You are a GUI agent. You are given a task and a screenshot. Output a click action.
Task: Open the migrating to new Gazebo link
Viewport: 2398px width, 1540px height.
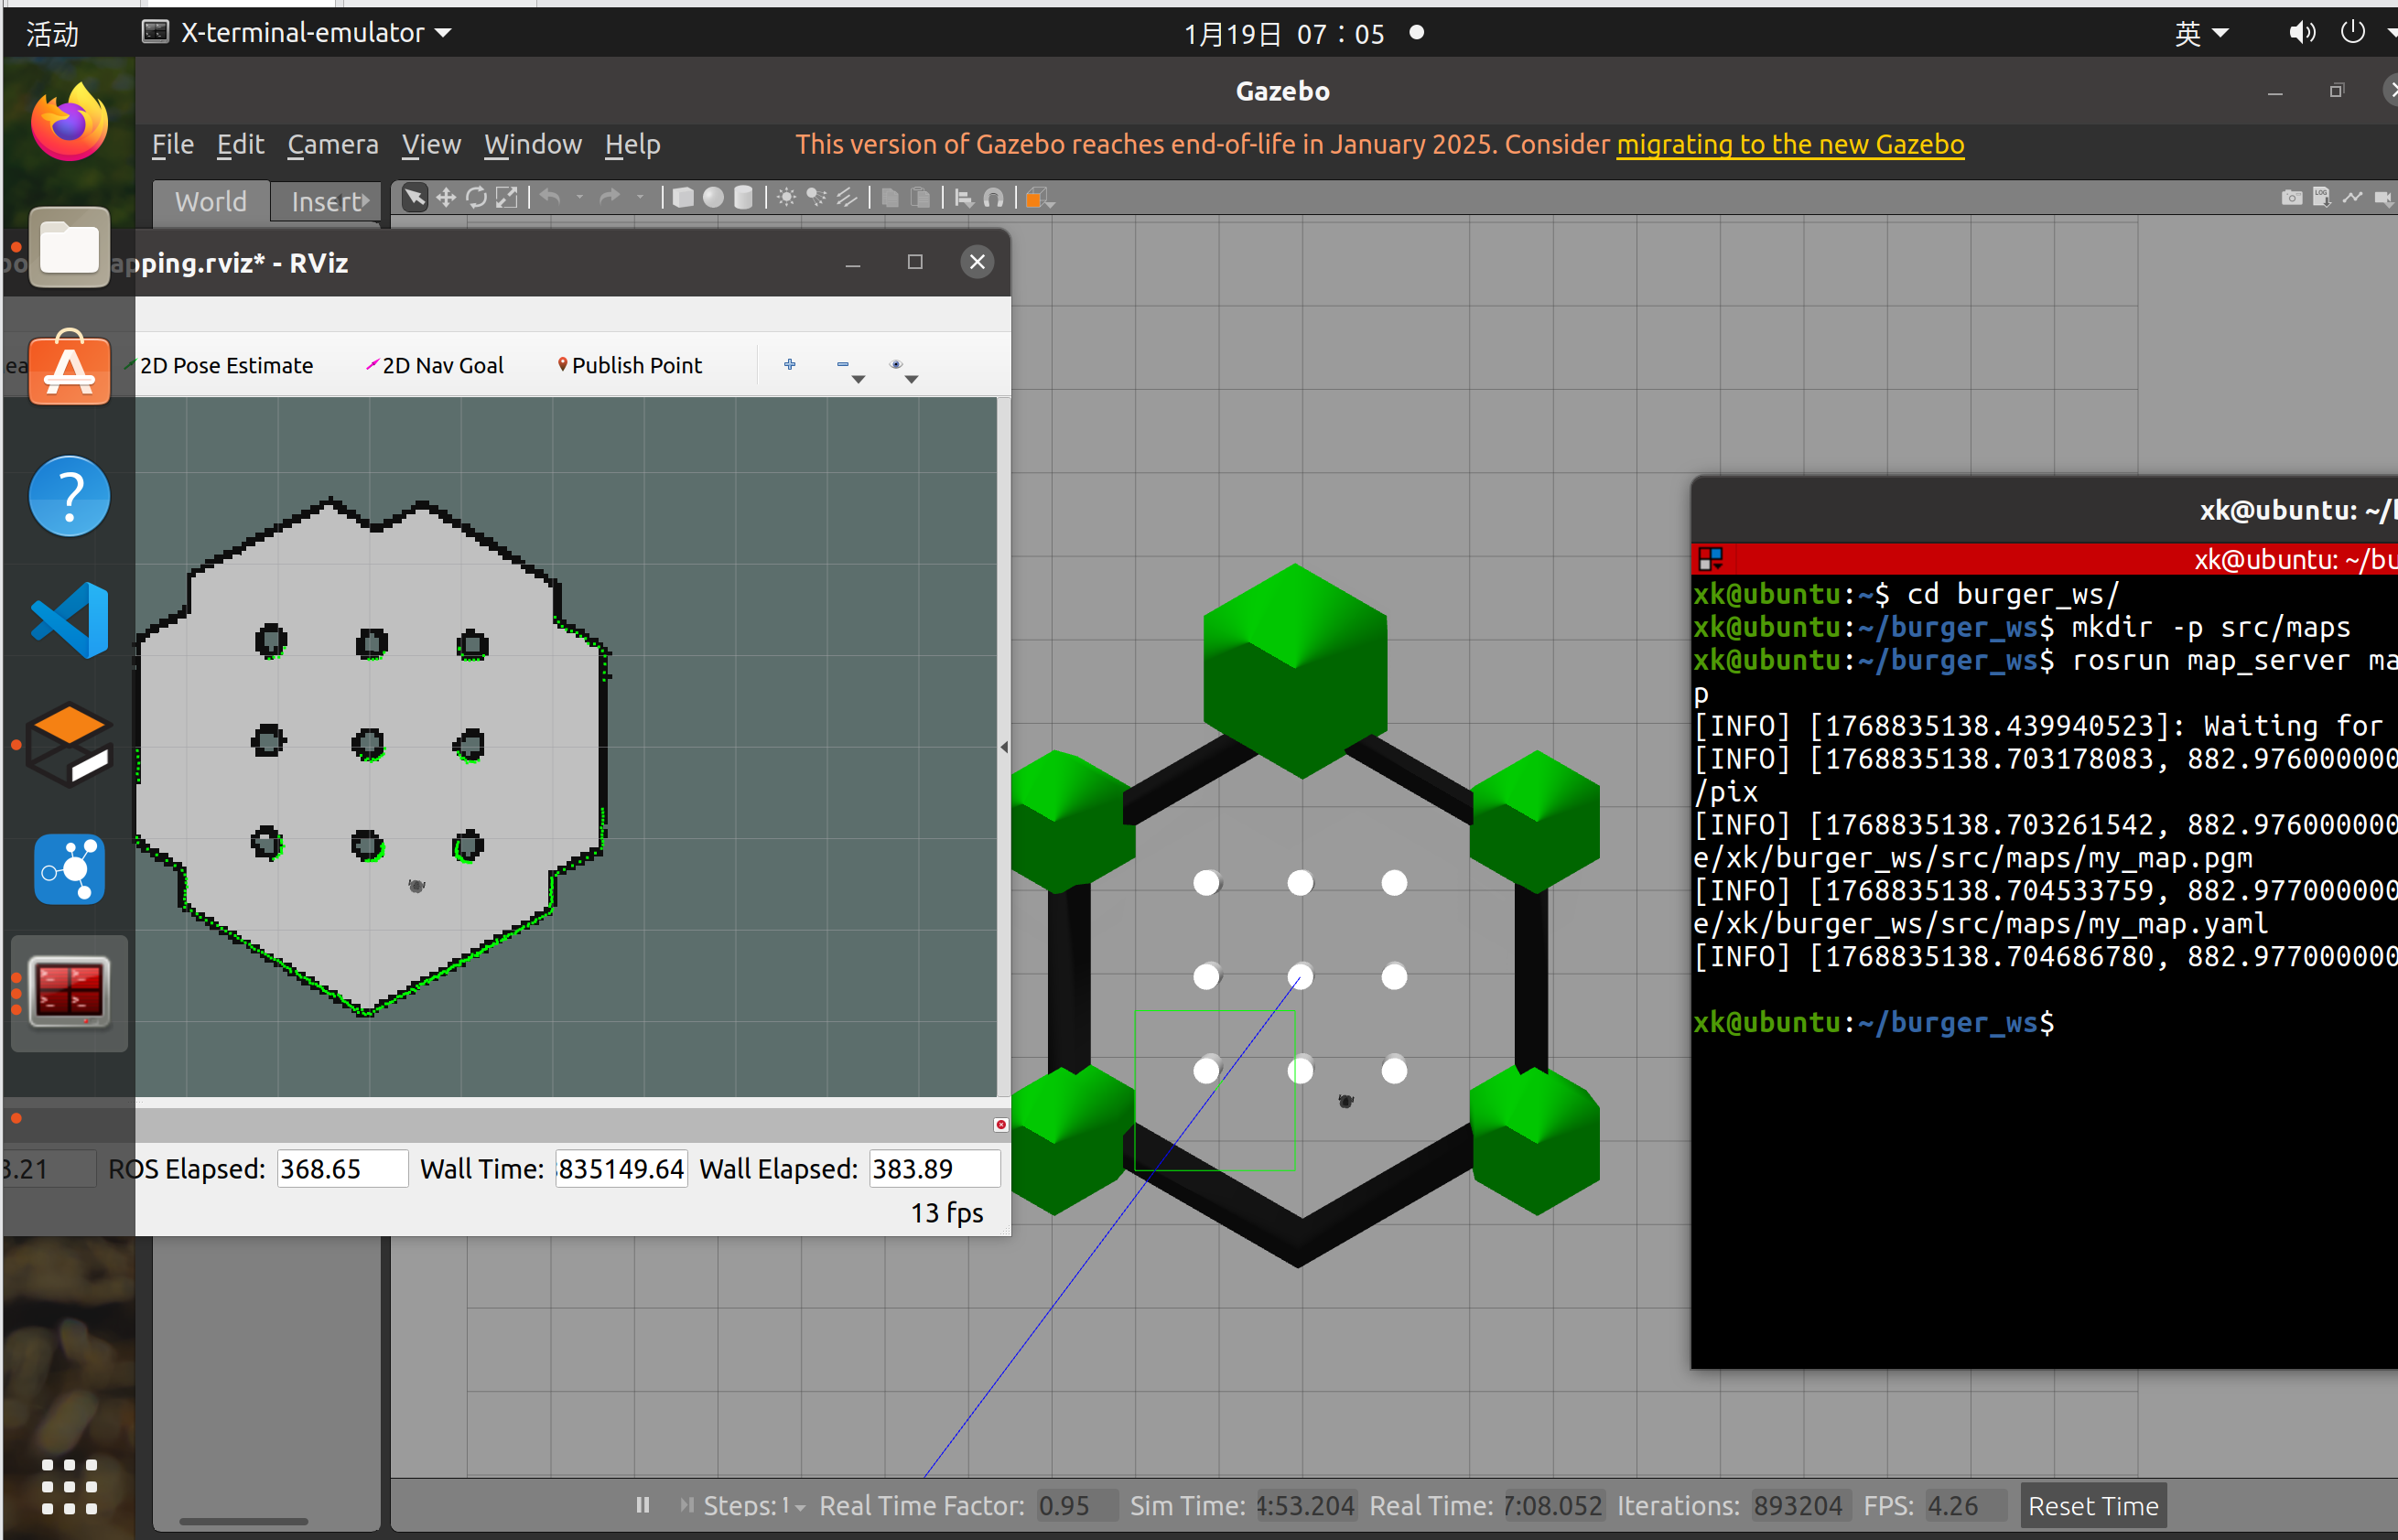click(x=1789, y=144)
